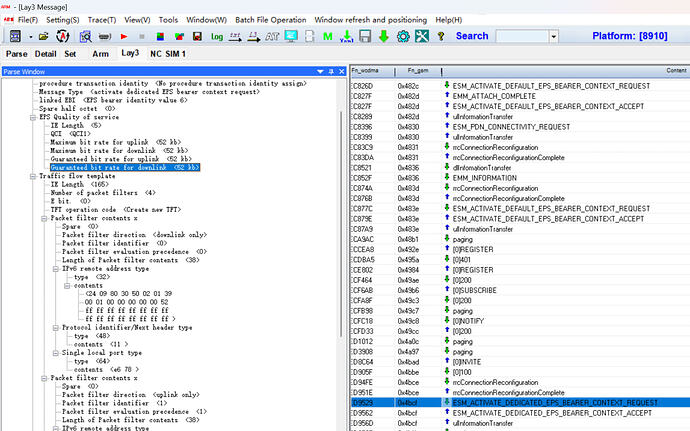Viewport: 690px width, 431px height.
Task: Click the Search label button
Action: pos(472,36)
